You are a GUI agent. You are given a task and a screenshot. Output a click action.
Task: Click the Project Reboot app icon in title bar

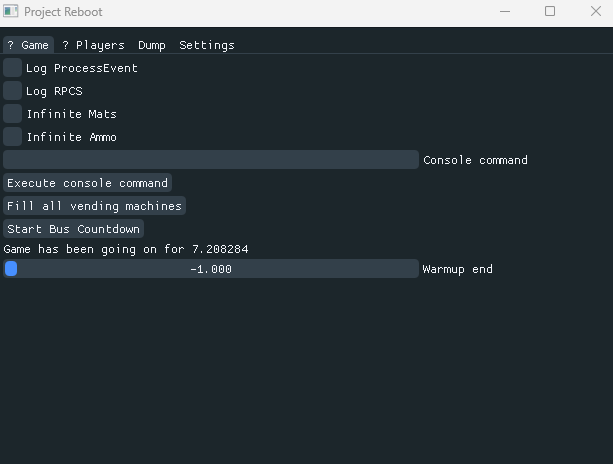[10, 12]
